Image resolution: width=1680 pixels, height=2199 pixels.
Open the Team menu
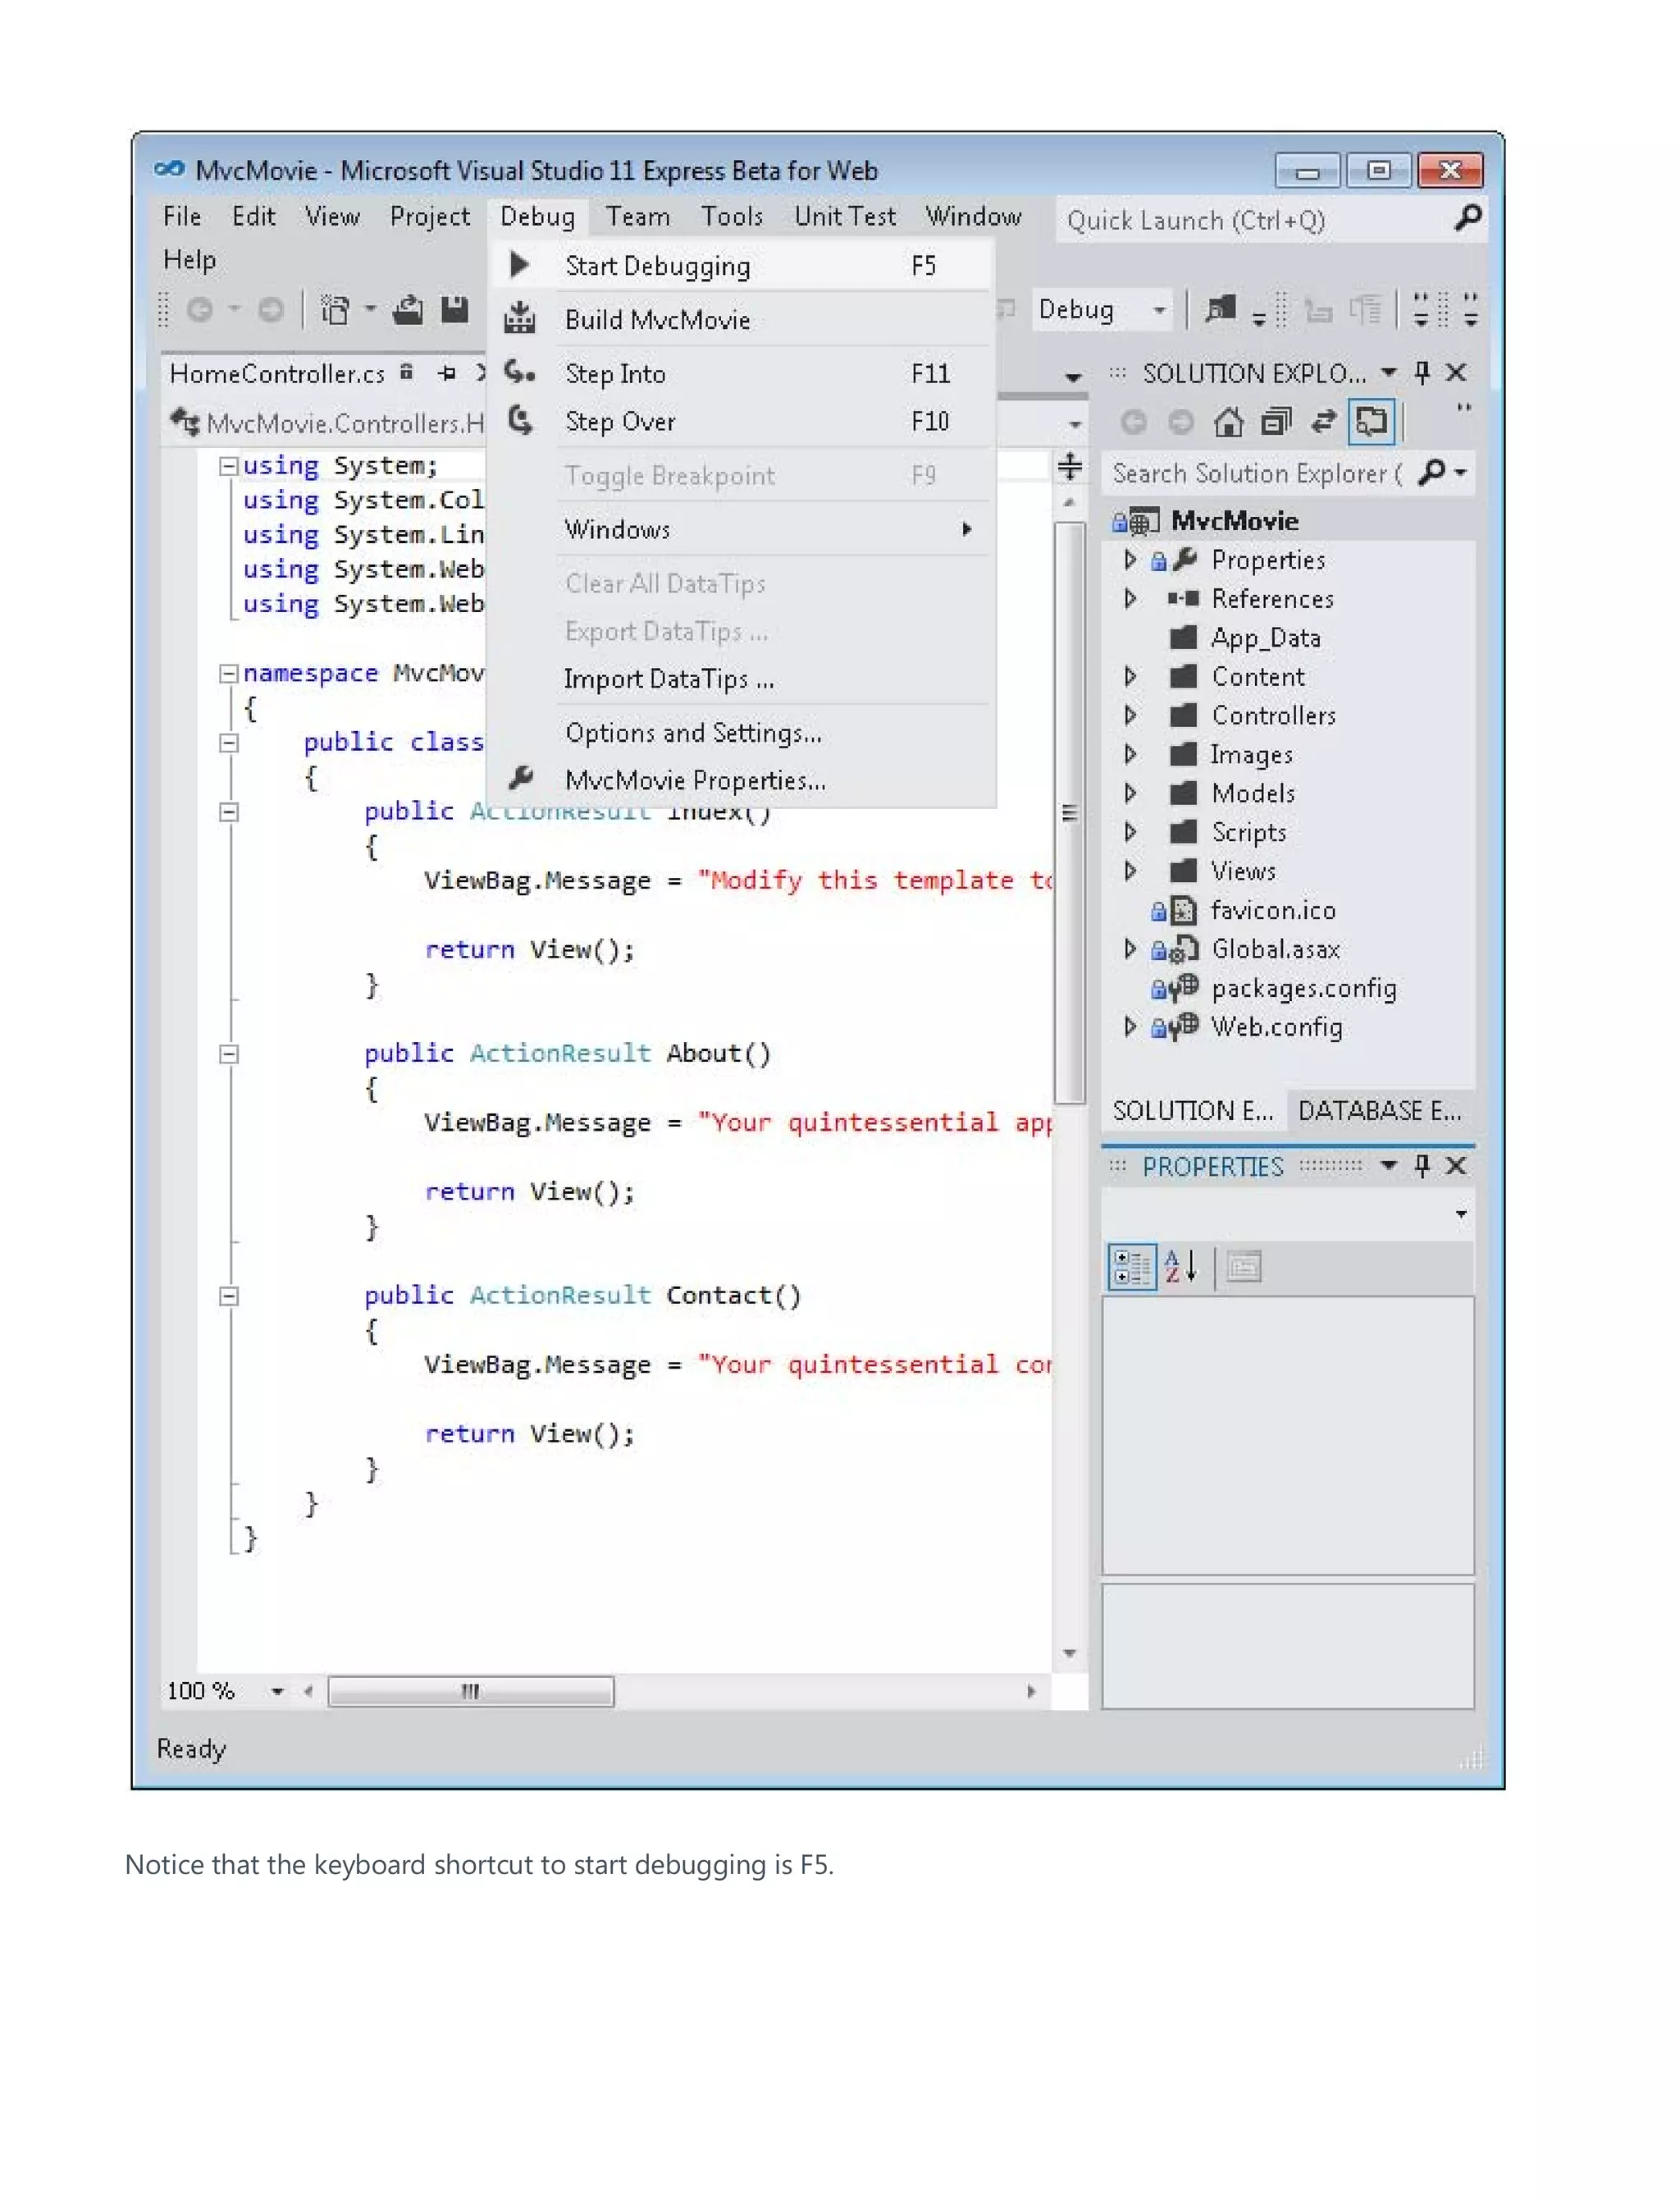click(638, 216)
